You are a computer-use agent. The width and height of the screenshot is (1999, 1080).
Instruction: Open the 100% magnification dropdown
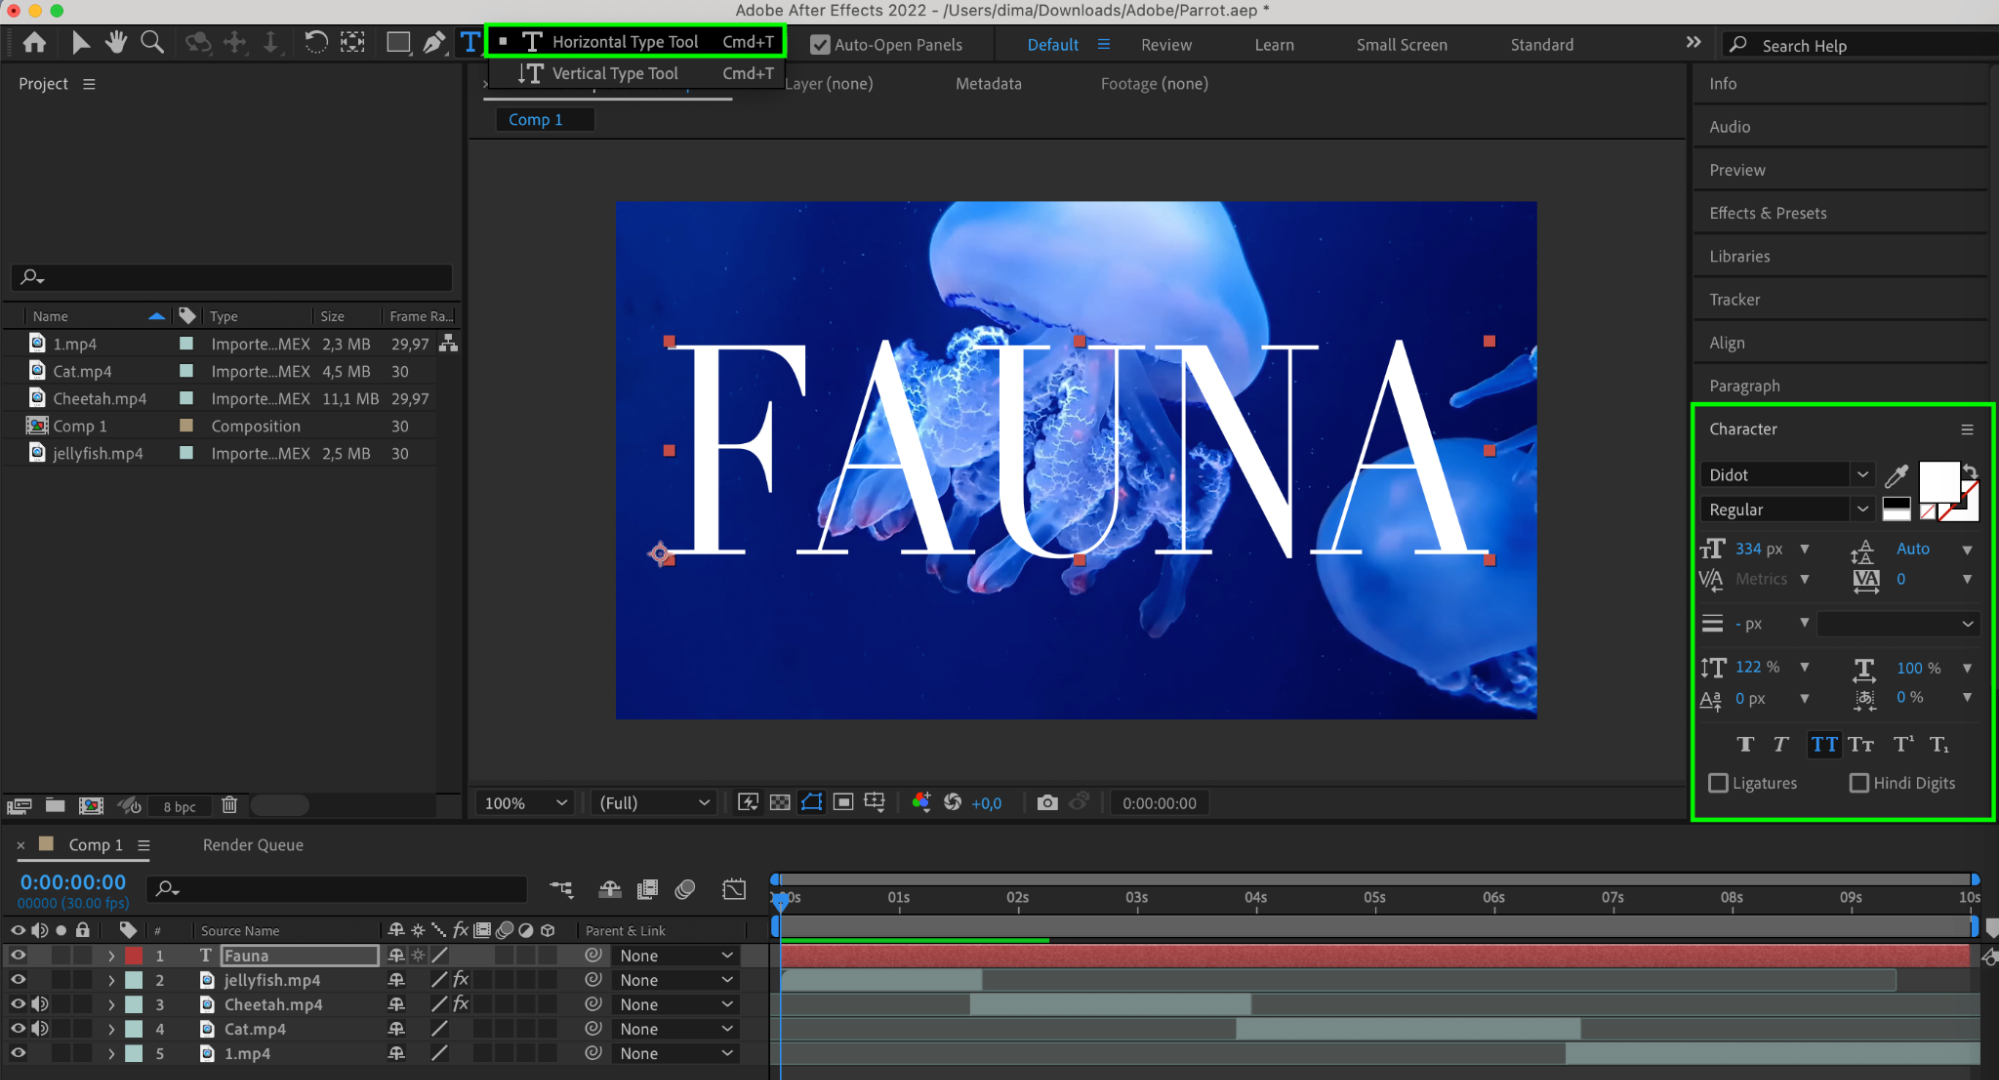coord(526,803)
